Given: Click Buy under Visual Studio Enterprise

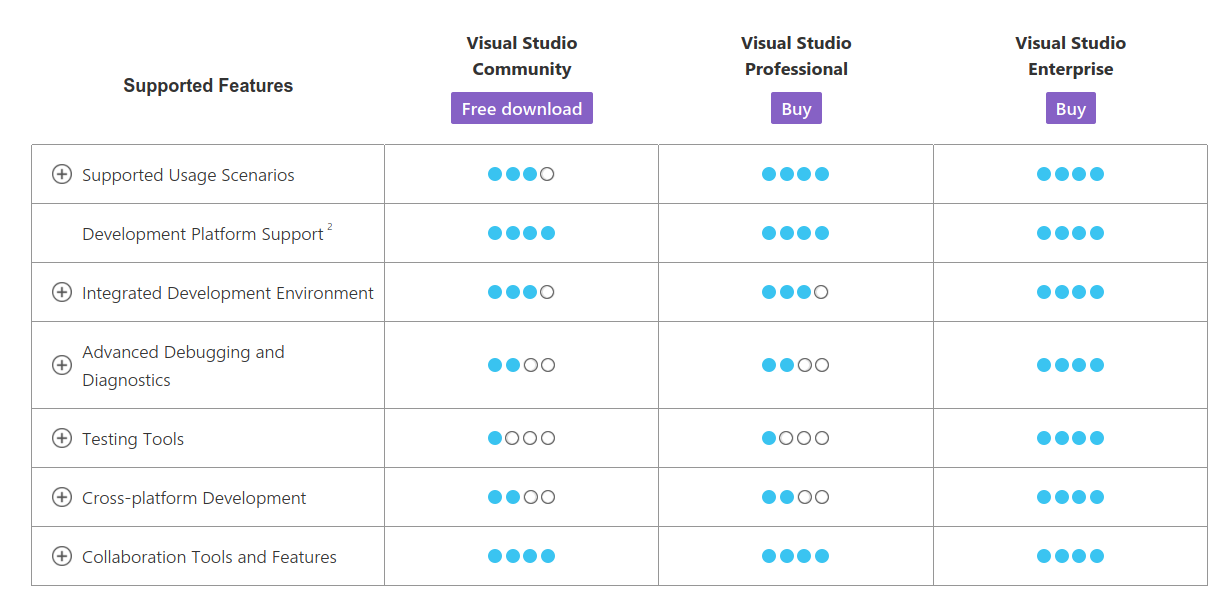Looking at the screenshot, I should click(x=1070, y=107).
